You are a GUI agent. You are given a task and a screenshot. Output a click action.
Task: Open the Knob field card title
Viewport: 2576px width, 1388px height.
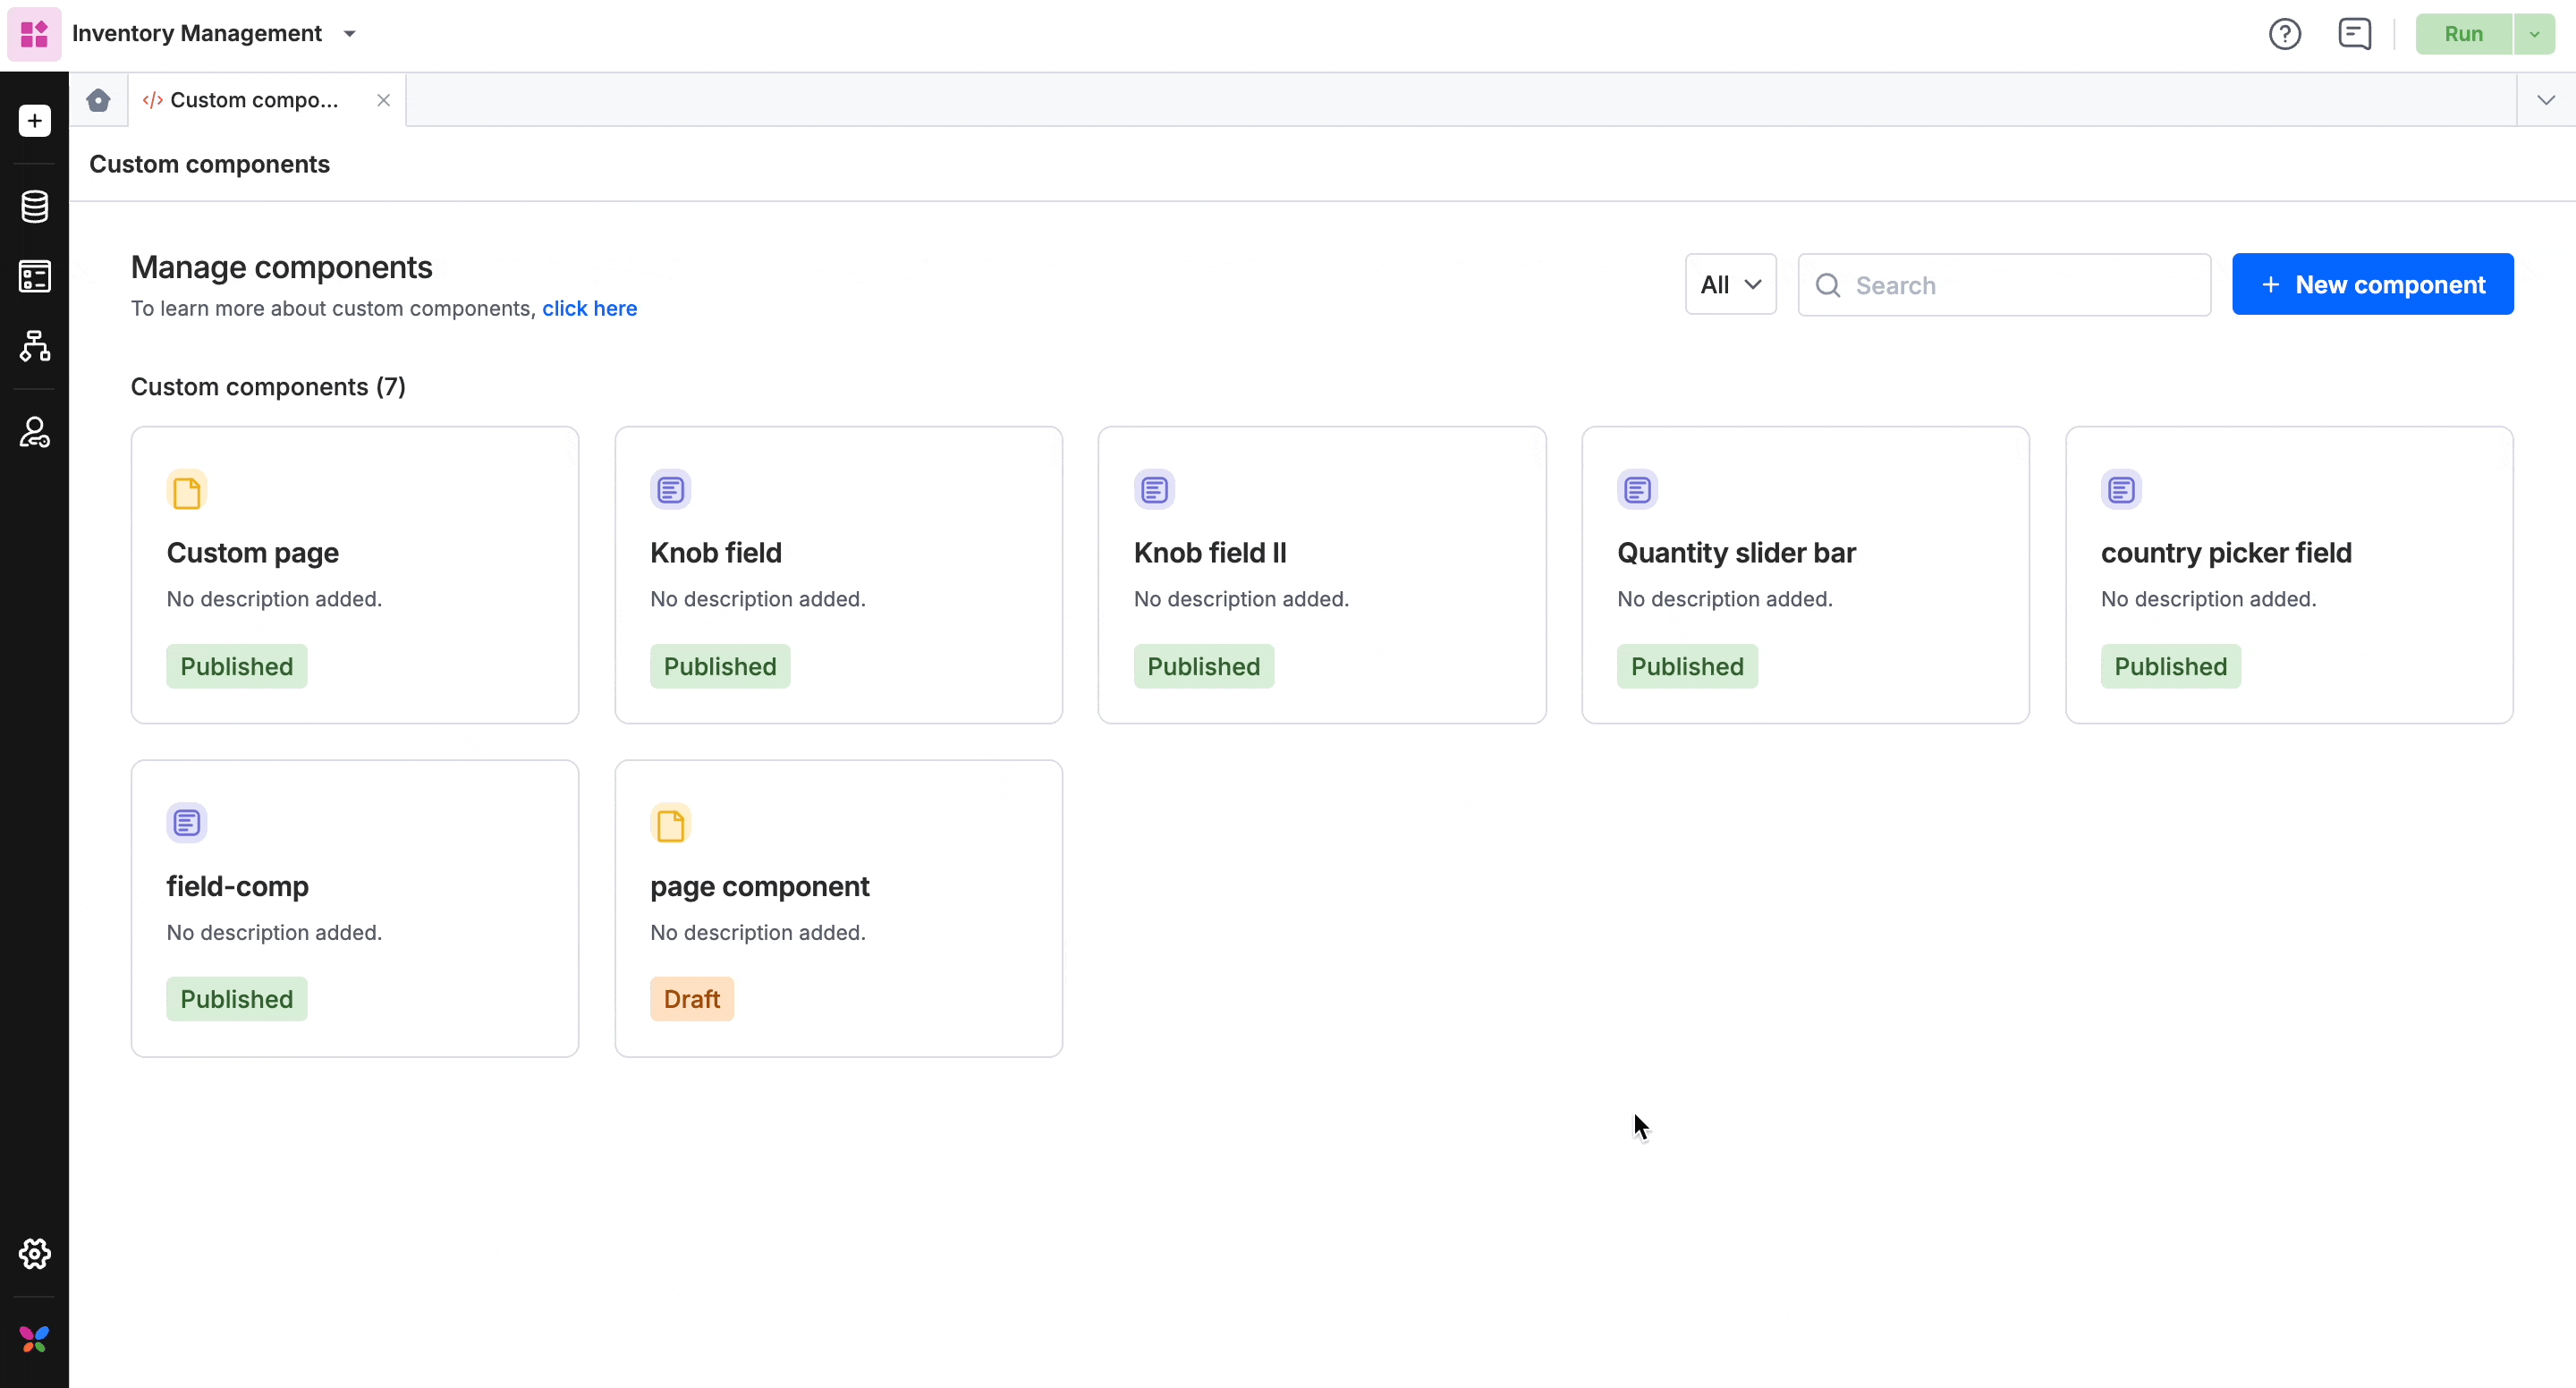tap(716, 553)
